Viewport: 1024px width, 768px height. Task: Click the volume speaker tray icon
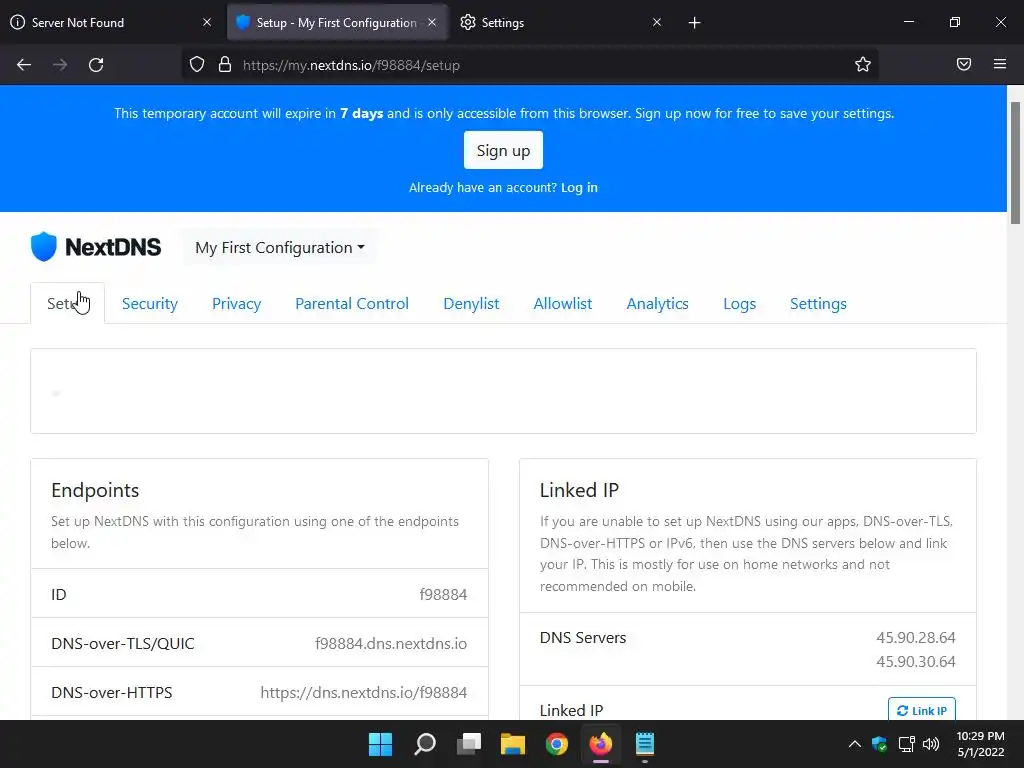point(931,744)
